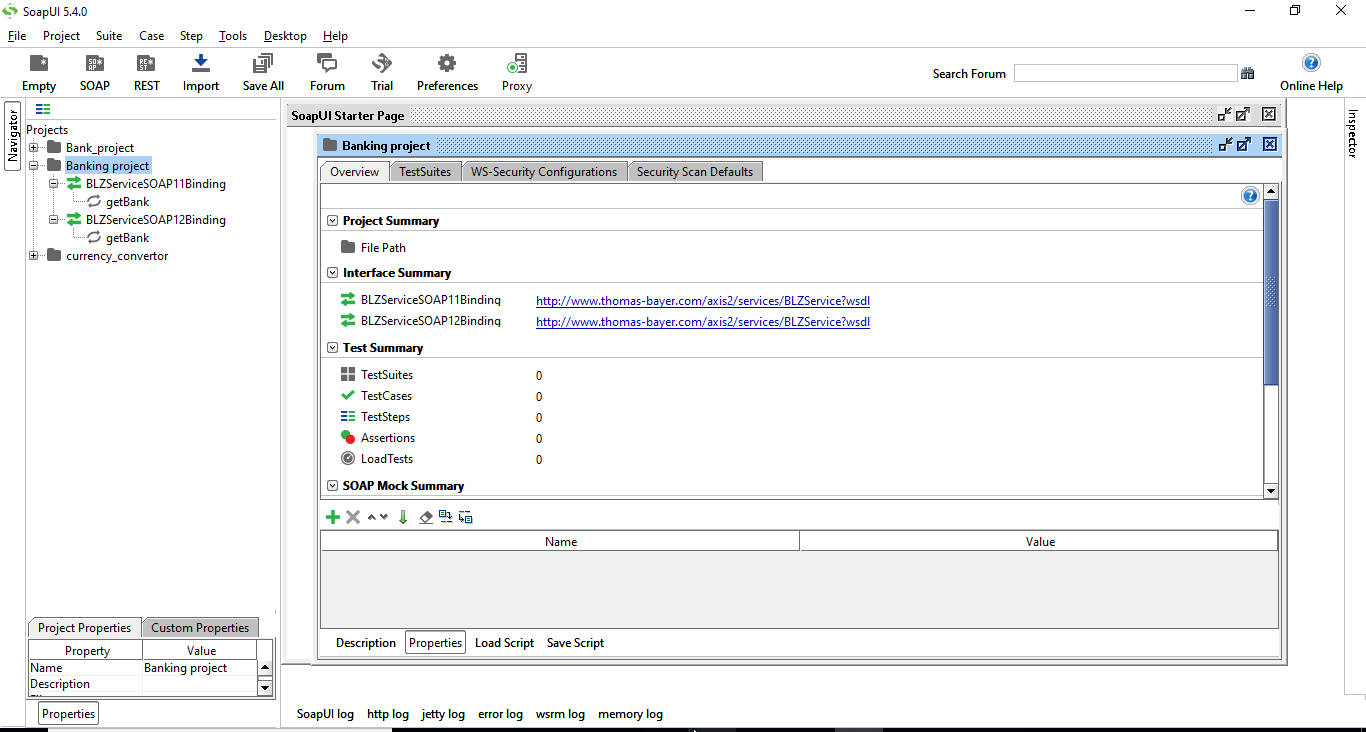1366x732 pixels.
Task: Open the BLZService WSDL link
Action: [703, 300]
